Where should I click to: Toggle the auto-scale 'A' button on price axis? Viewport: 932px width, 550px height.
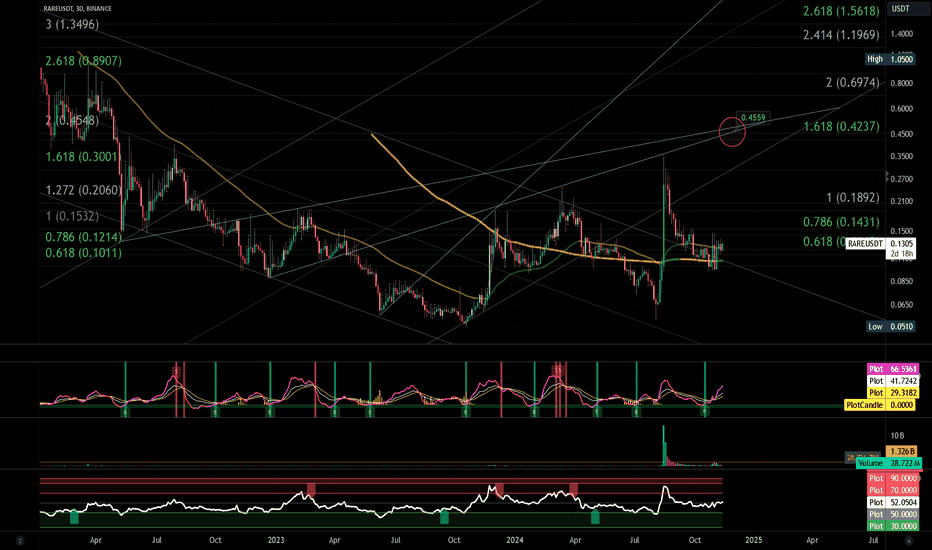point(908,540)
